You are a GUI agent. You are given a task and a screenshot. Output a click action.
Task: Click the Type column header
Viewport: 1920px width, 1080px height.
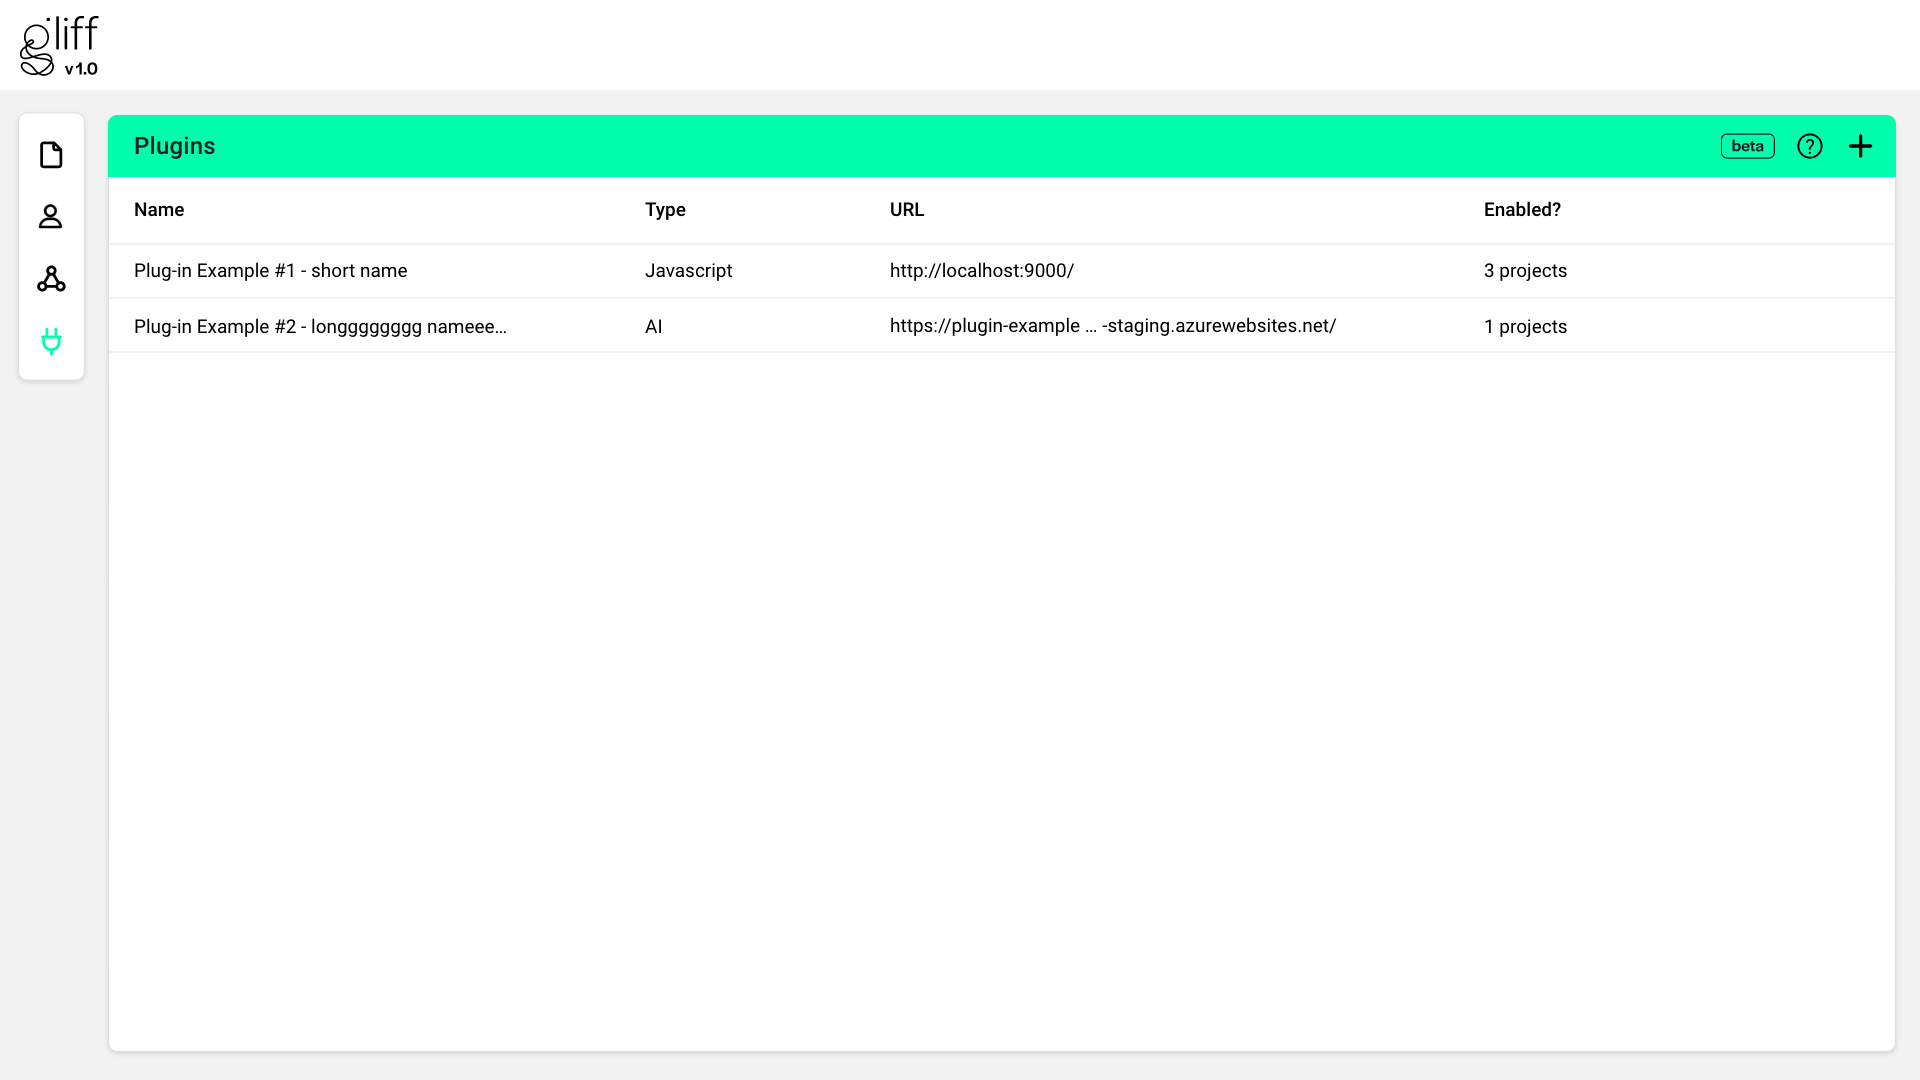pyautogui.click(x=665, y=210)
